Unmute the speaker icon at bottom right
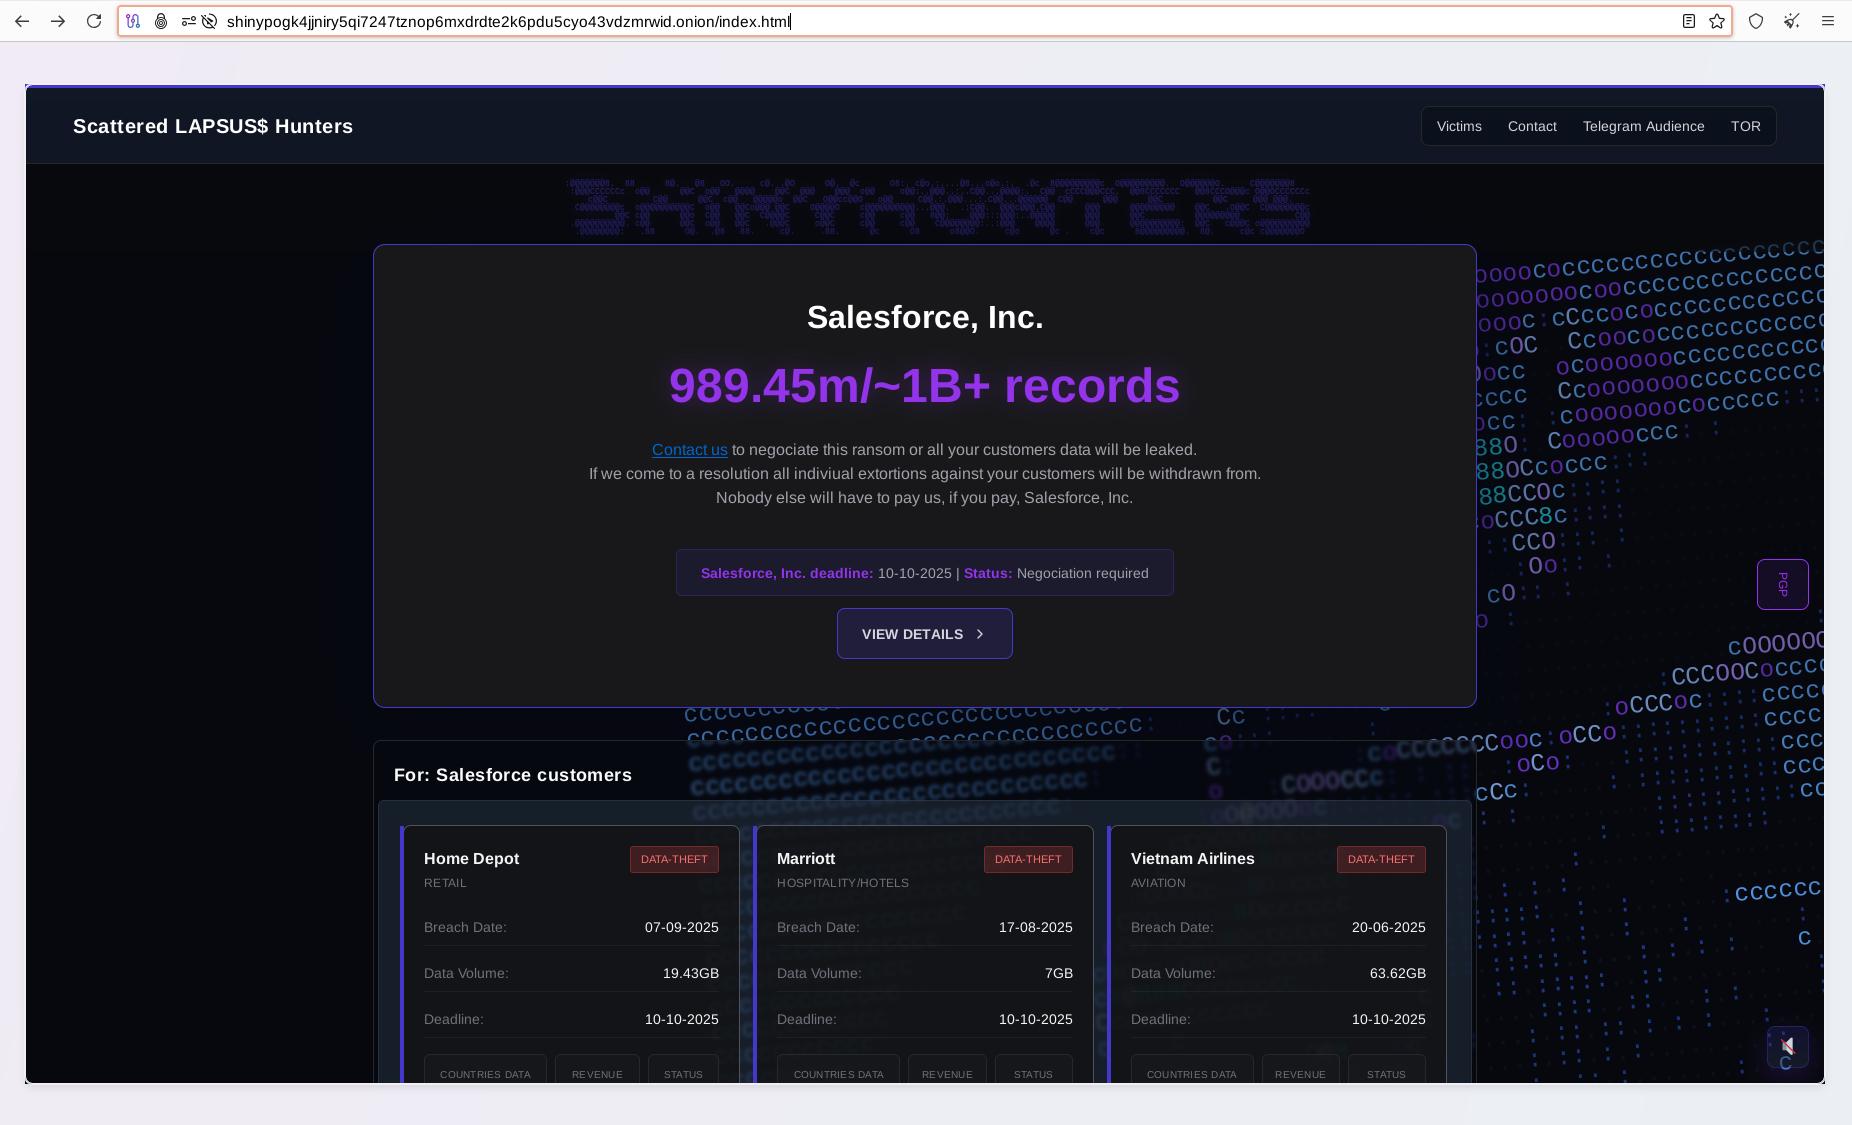The image size is (1852, 1125). point(1787,1048)
